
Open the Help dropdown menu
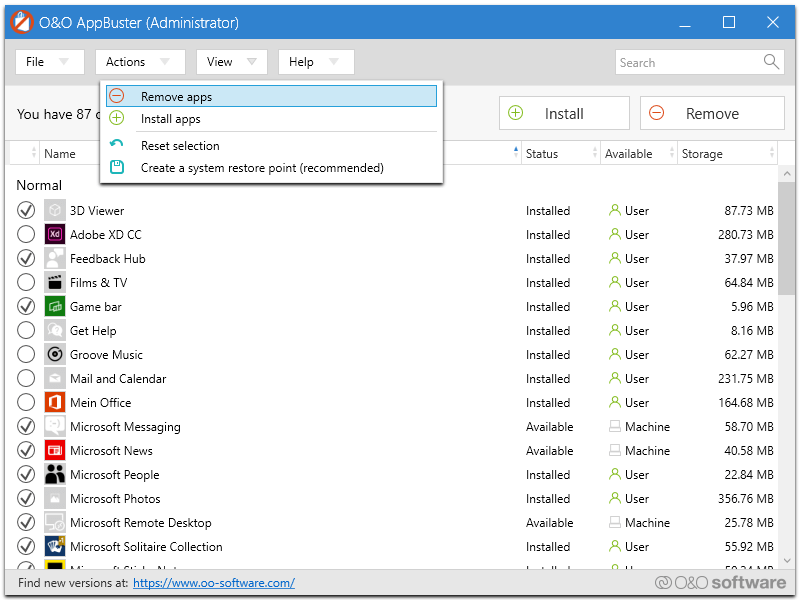(315, 62)
